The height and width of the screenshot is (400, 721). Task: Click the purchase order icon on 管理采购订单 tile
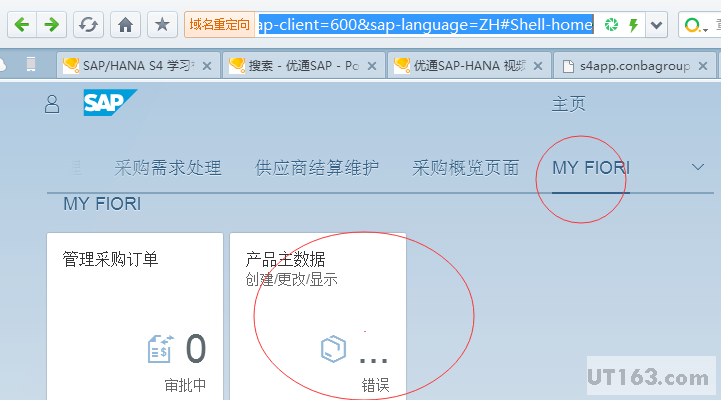(161, 349)
